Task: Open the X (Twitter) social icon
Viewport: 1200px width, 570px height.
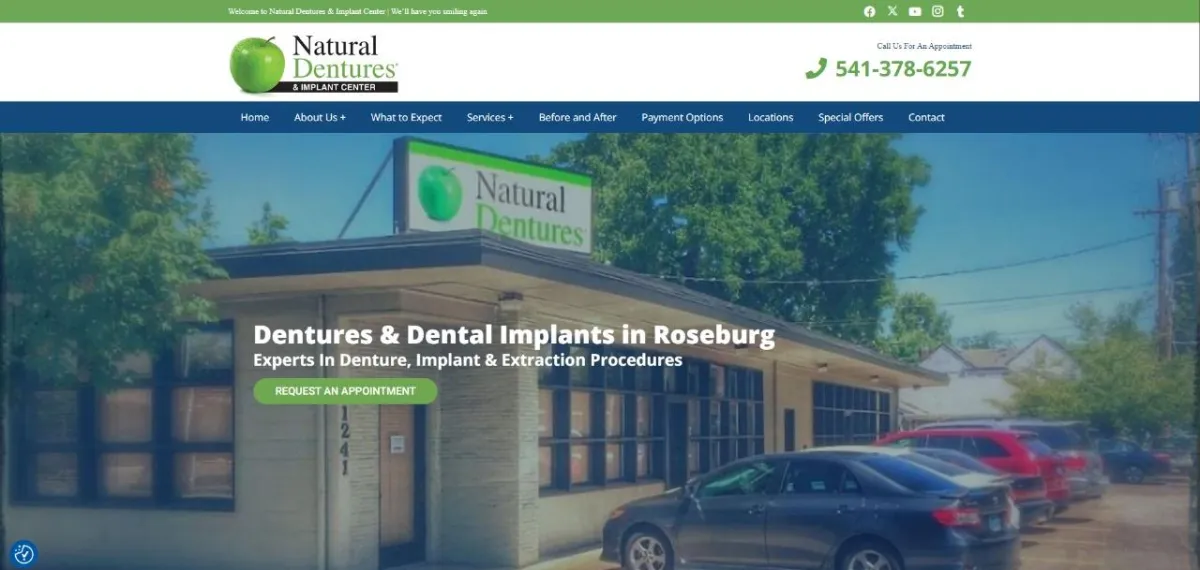Action: (x=892, y=12)
